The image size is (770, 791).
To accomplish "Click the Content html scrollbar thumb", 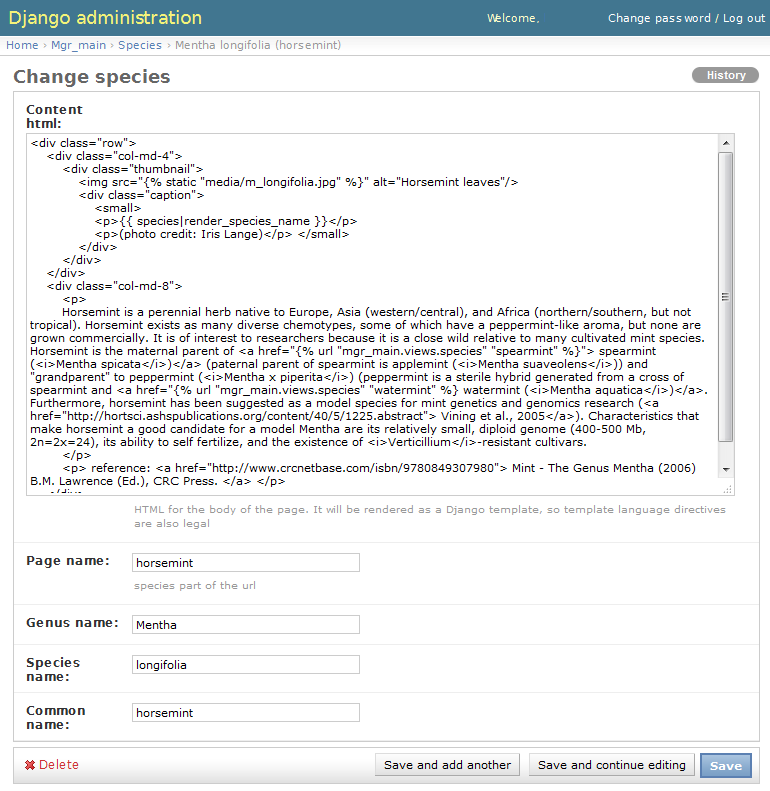I will (726, 297).
